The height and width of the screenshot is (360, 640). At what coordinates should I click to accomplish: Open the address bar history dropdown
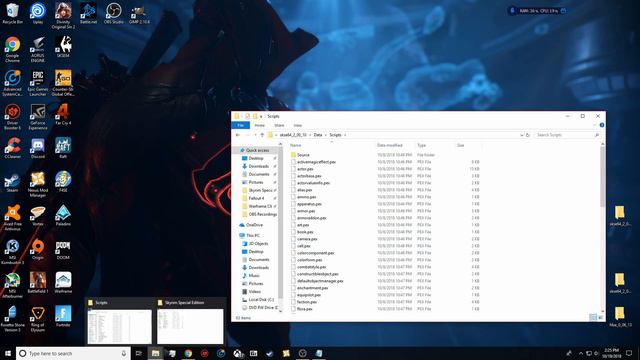coord(521,135)
